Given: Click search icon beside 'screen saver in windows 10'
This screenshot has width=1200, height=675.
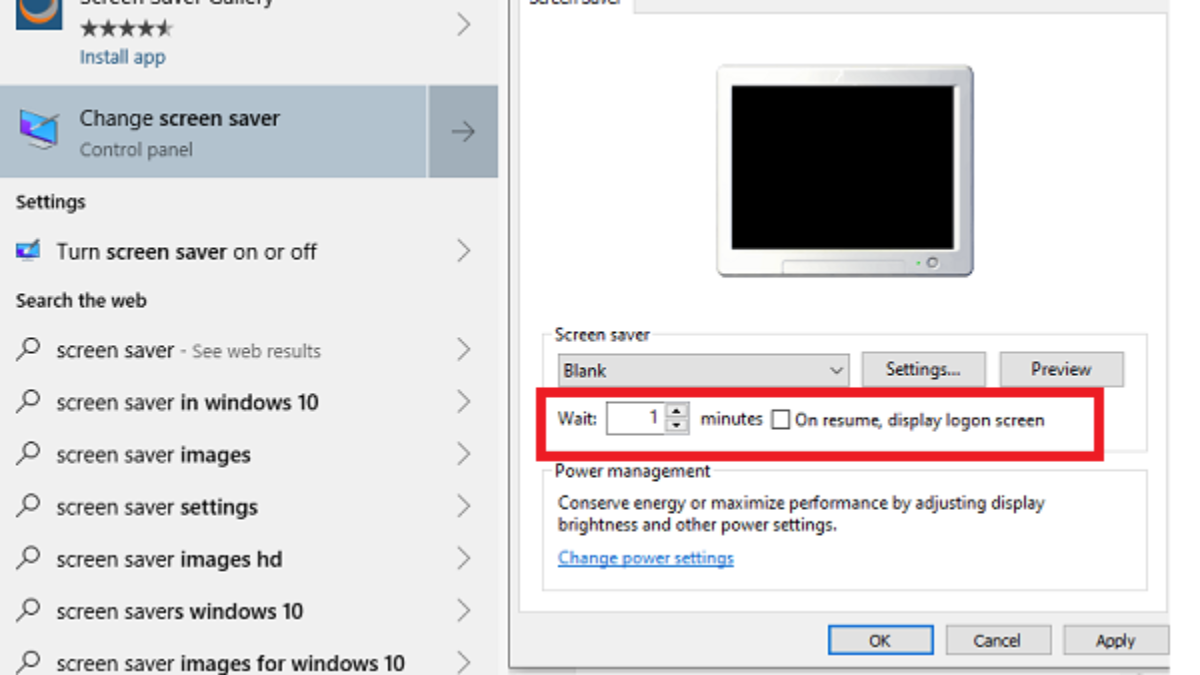Looking at the screenshot, I should coord(29,401).
